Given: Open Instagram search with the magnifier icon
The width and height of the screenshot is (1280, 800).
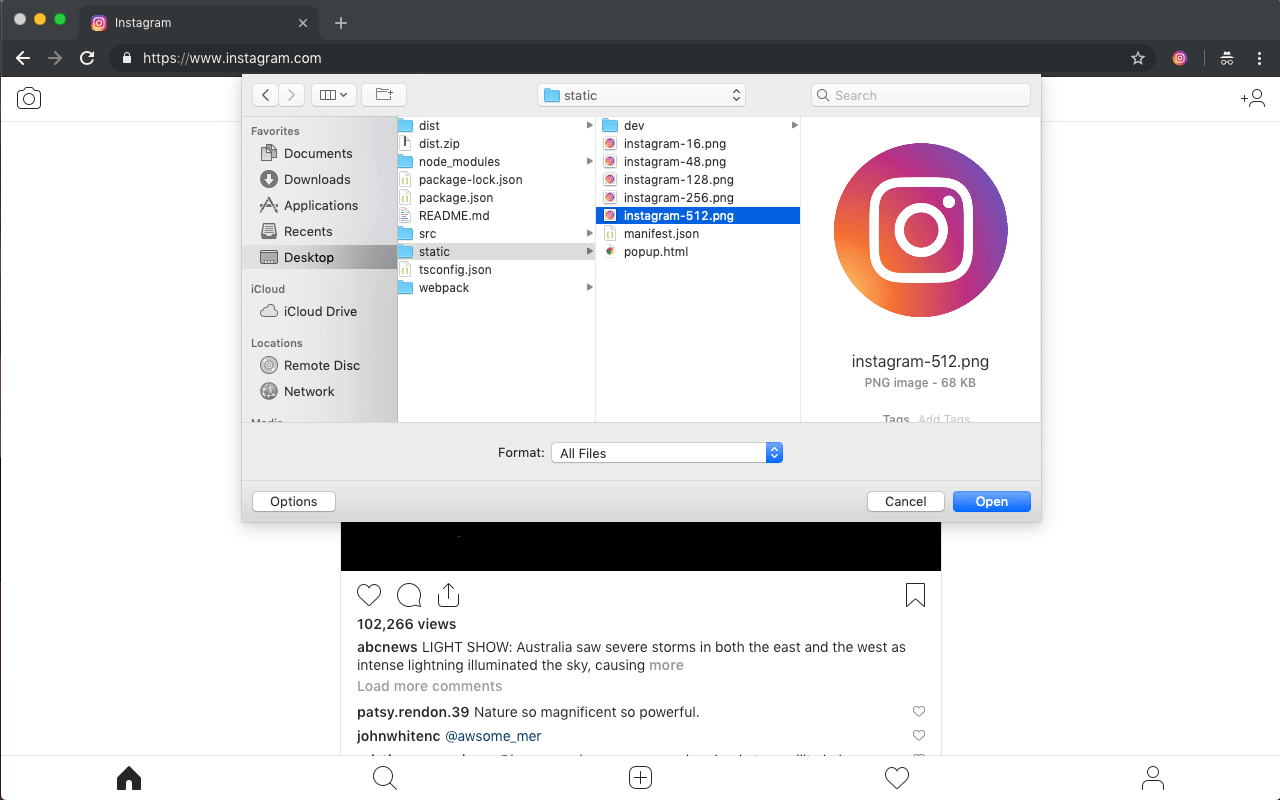Looking at the screenshot, I should tap(384, 777).
